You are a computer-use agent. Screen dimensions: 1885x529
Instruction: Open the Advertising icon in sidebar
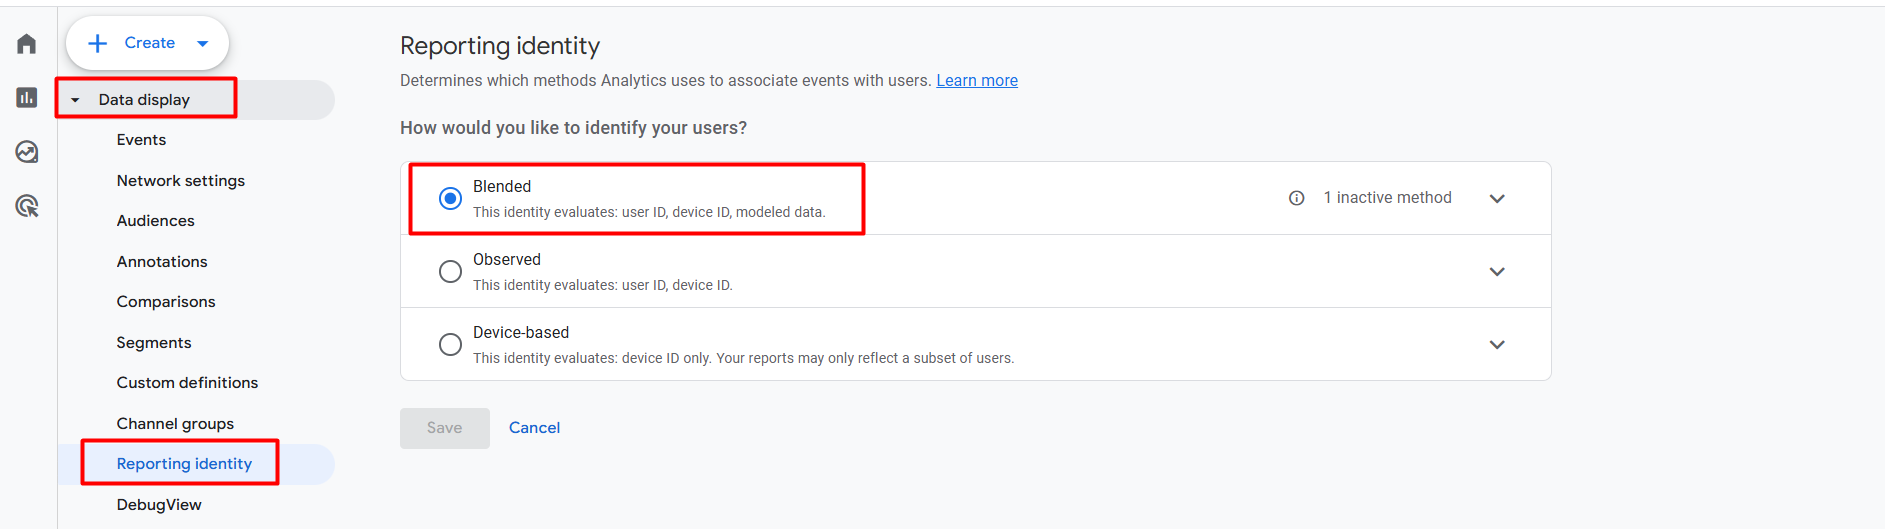(27, 206)
